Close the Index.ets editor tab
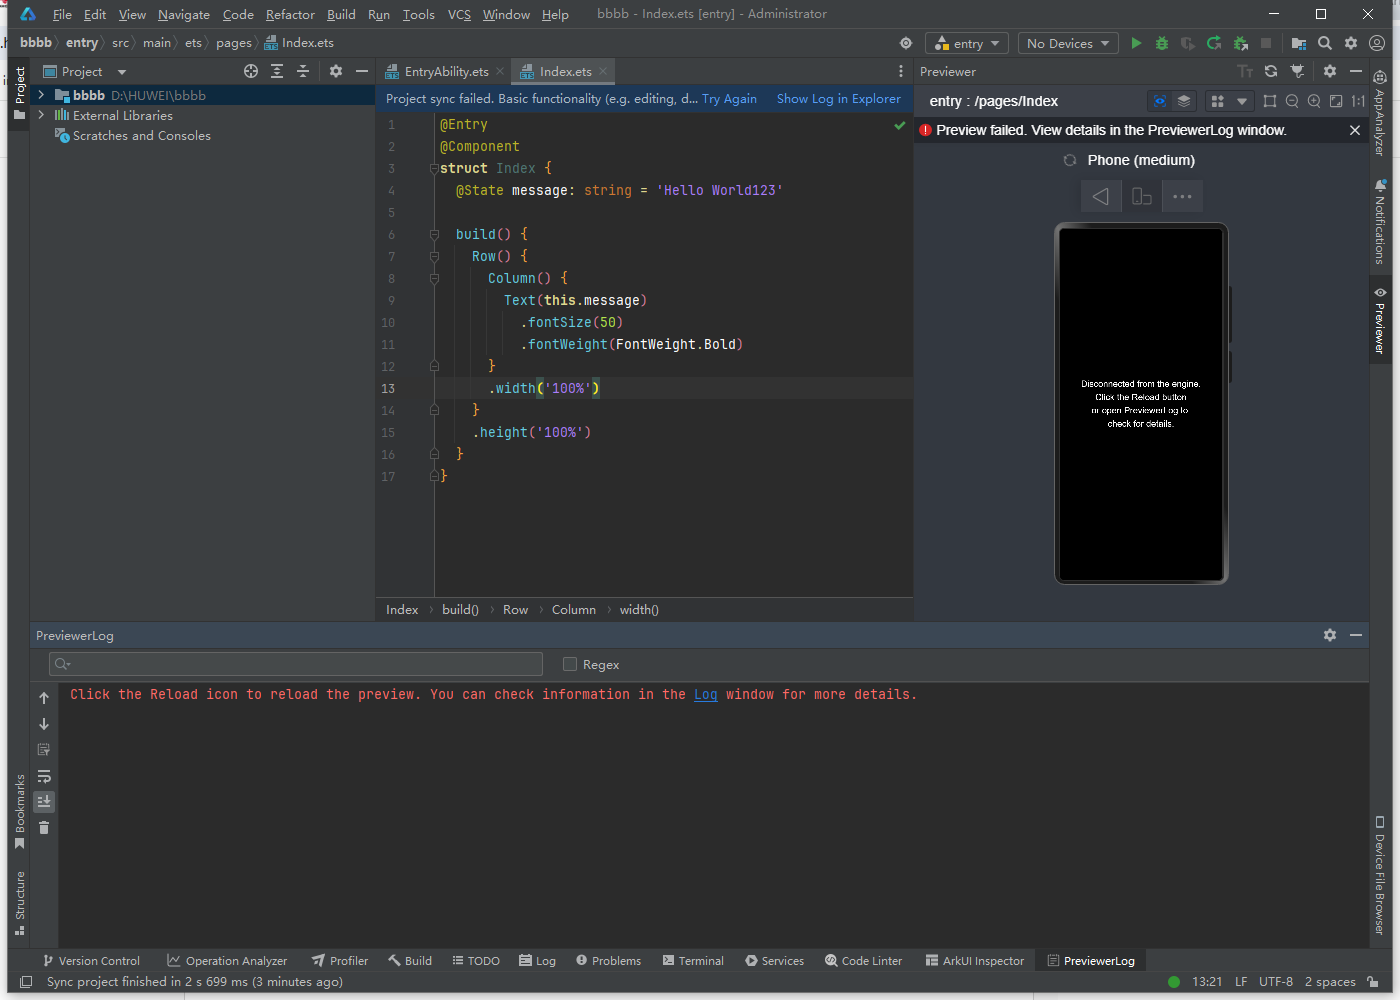1400x1000 pixels. [603, 71]
